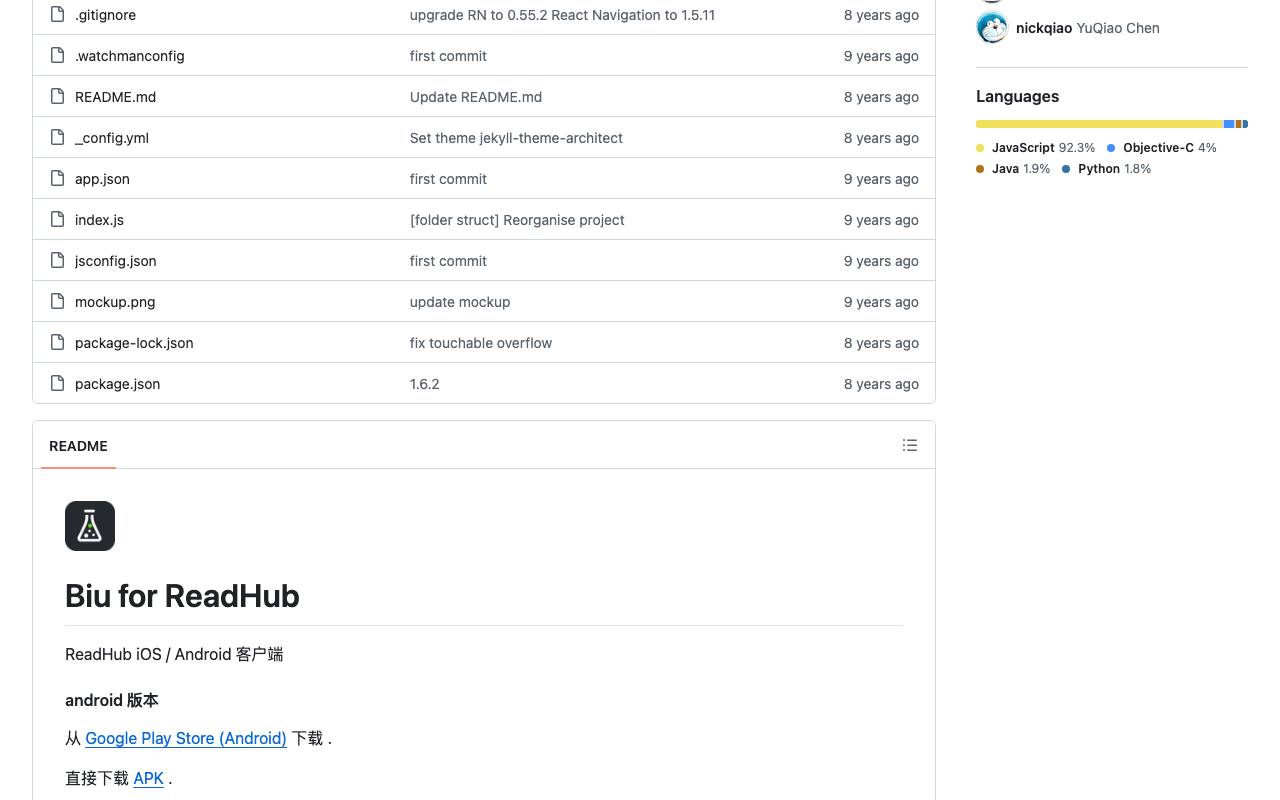Click the file icon beside README.md
Viewport: 1280px width, 800px height.
(58, 97)
